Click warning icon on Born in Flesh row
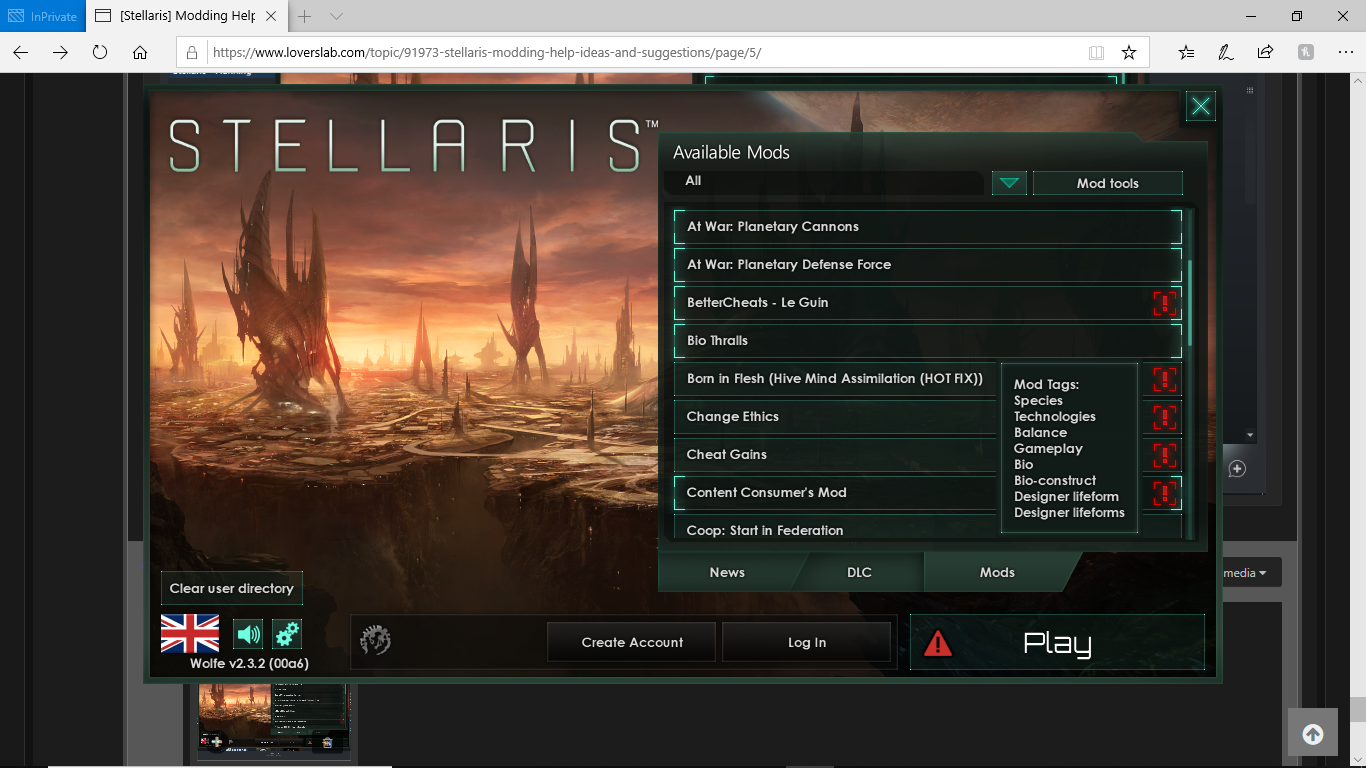 click(1165, 379)
